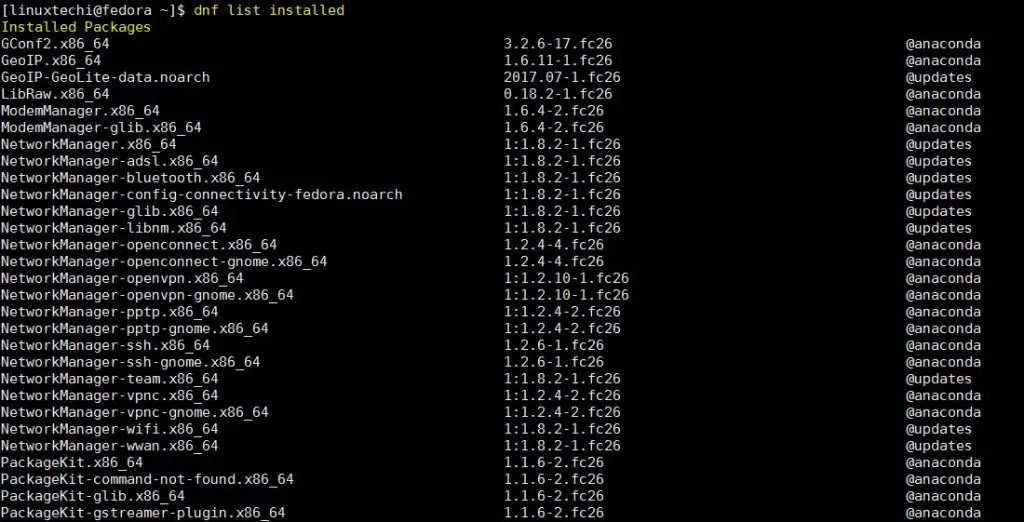Click the PackageKit.x86_64 package name
The image size is (1024, 522).
tap(72, 463)
